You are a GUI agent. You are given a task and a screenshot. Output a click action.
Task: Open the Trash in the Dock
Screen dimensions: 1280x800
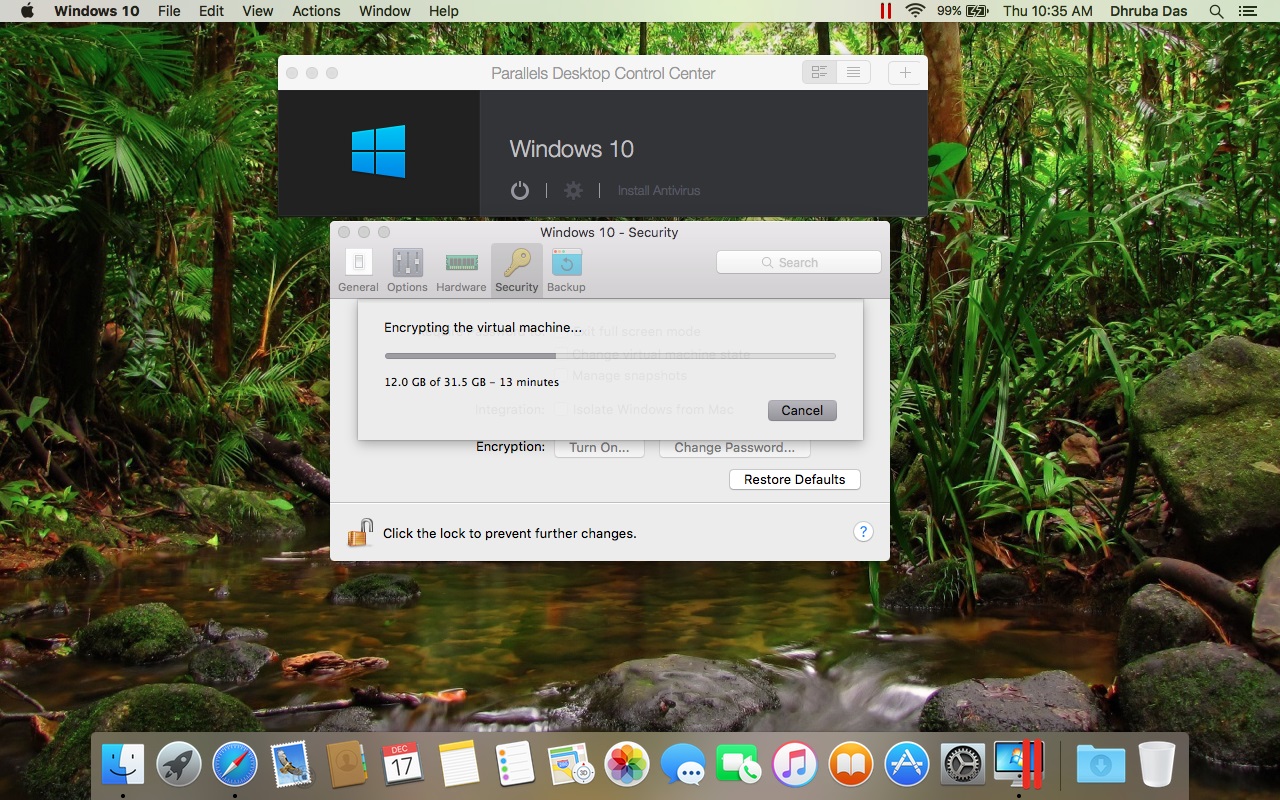(1156, 766)
